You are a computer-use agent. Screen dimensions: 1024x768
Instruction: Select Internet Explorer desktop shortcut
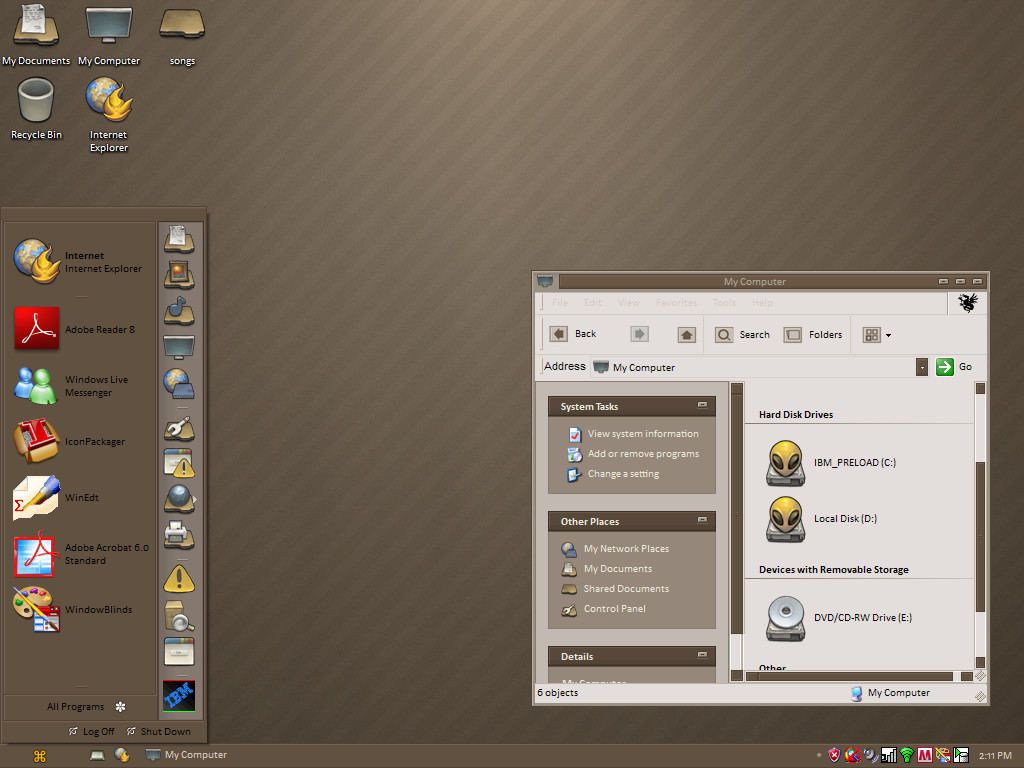coord(109,115)
